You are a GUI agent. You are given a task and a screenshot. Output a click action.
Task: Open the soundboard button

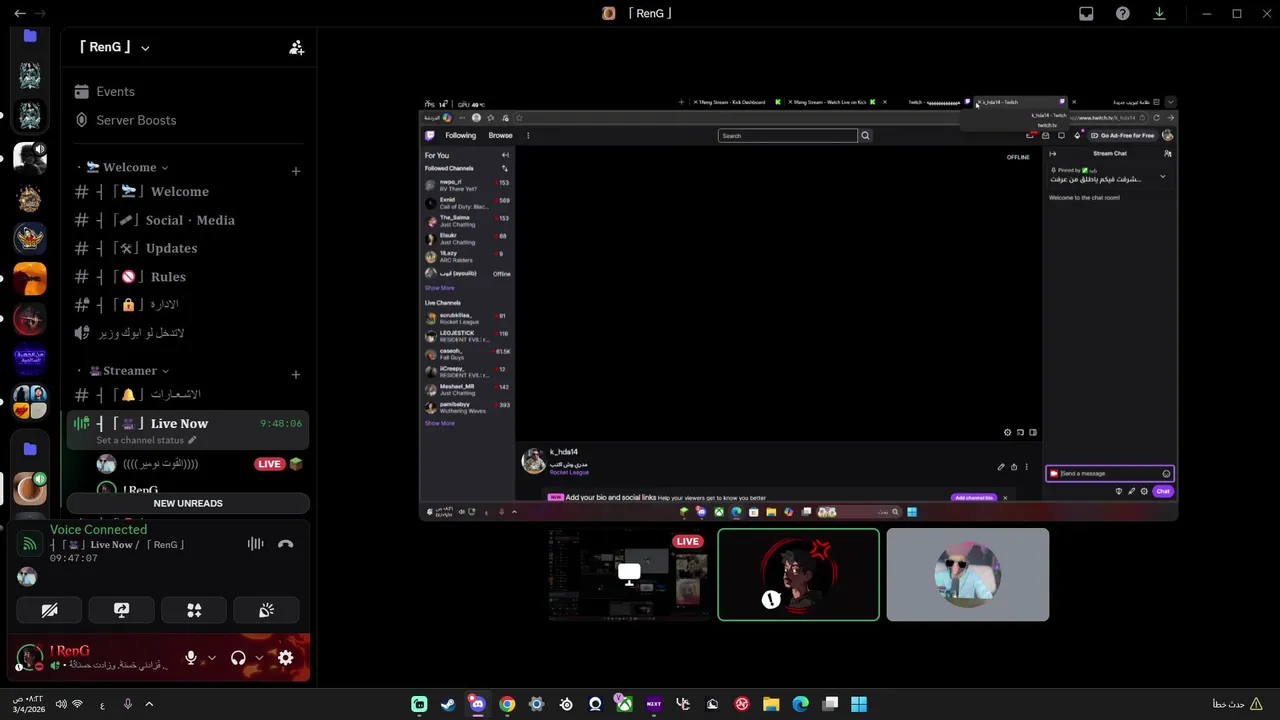pos(266,610)
